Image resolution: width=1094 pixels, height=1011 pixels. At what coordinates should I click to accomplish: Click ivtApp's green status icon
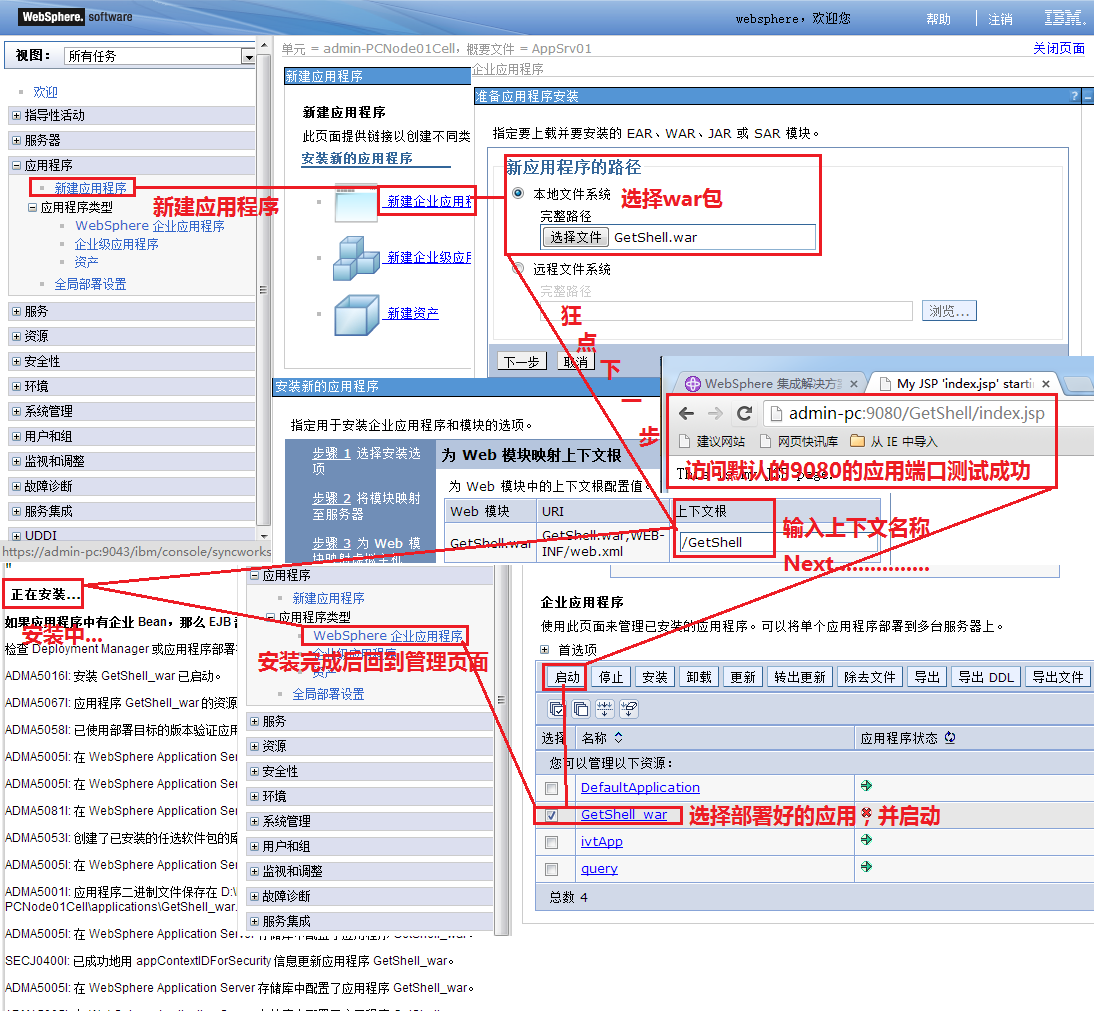coord(867,840)
